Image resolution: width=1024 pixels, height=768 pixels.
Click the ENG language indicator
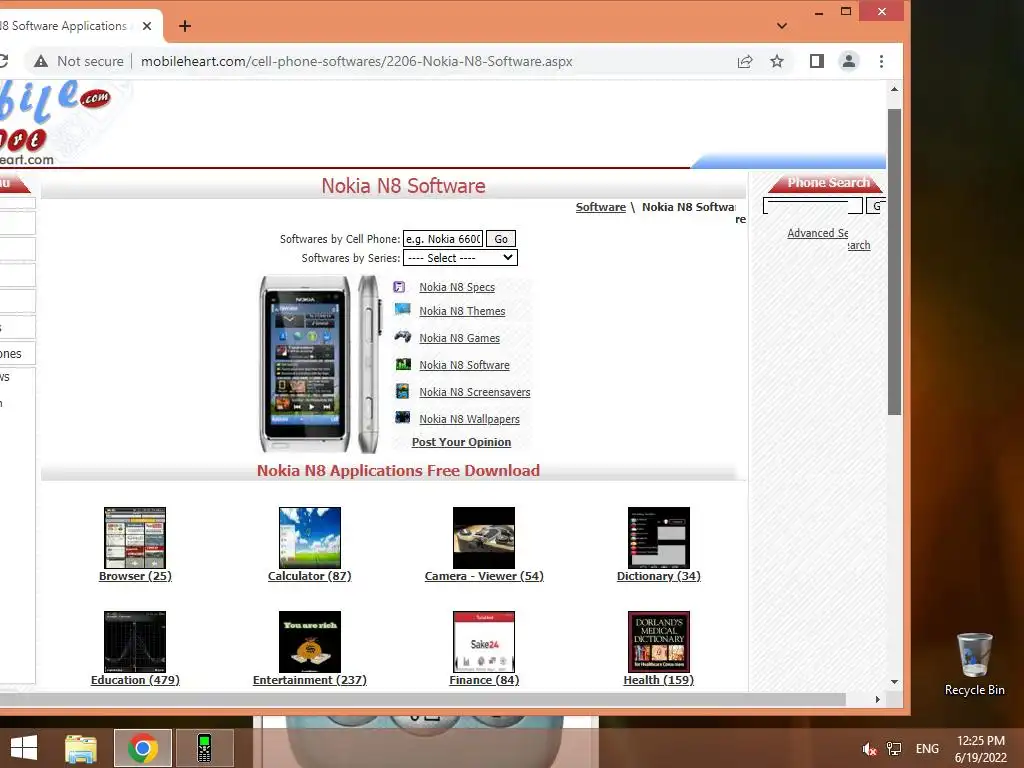coord(927,749)
